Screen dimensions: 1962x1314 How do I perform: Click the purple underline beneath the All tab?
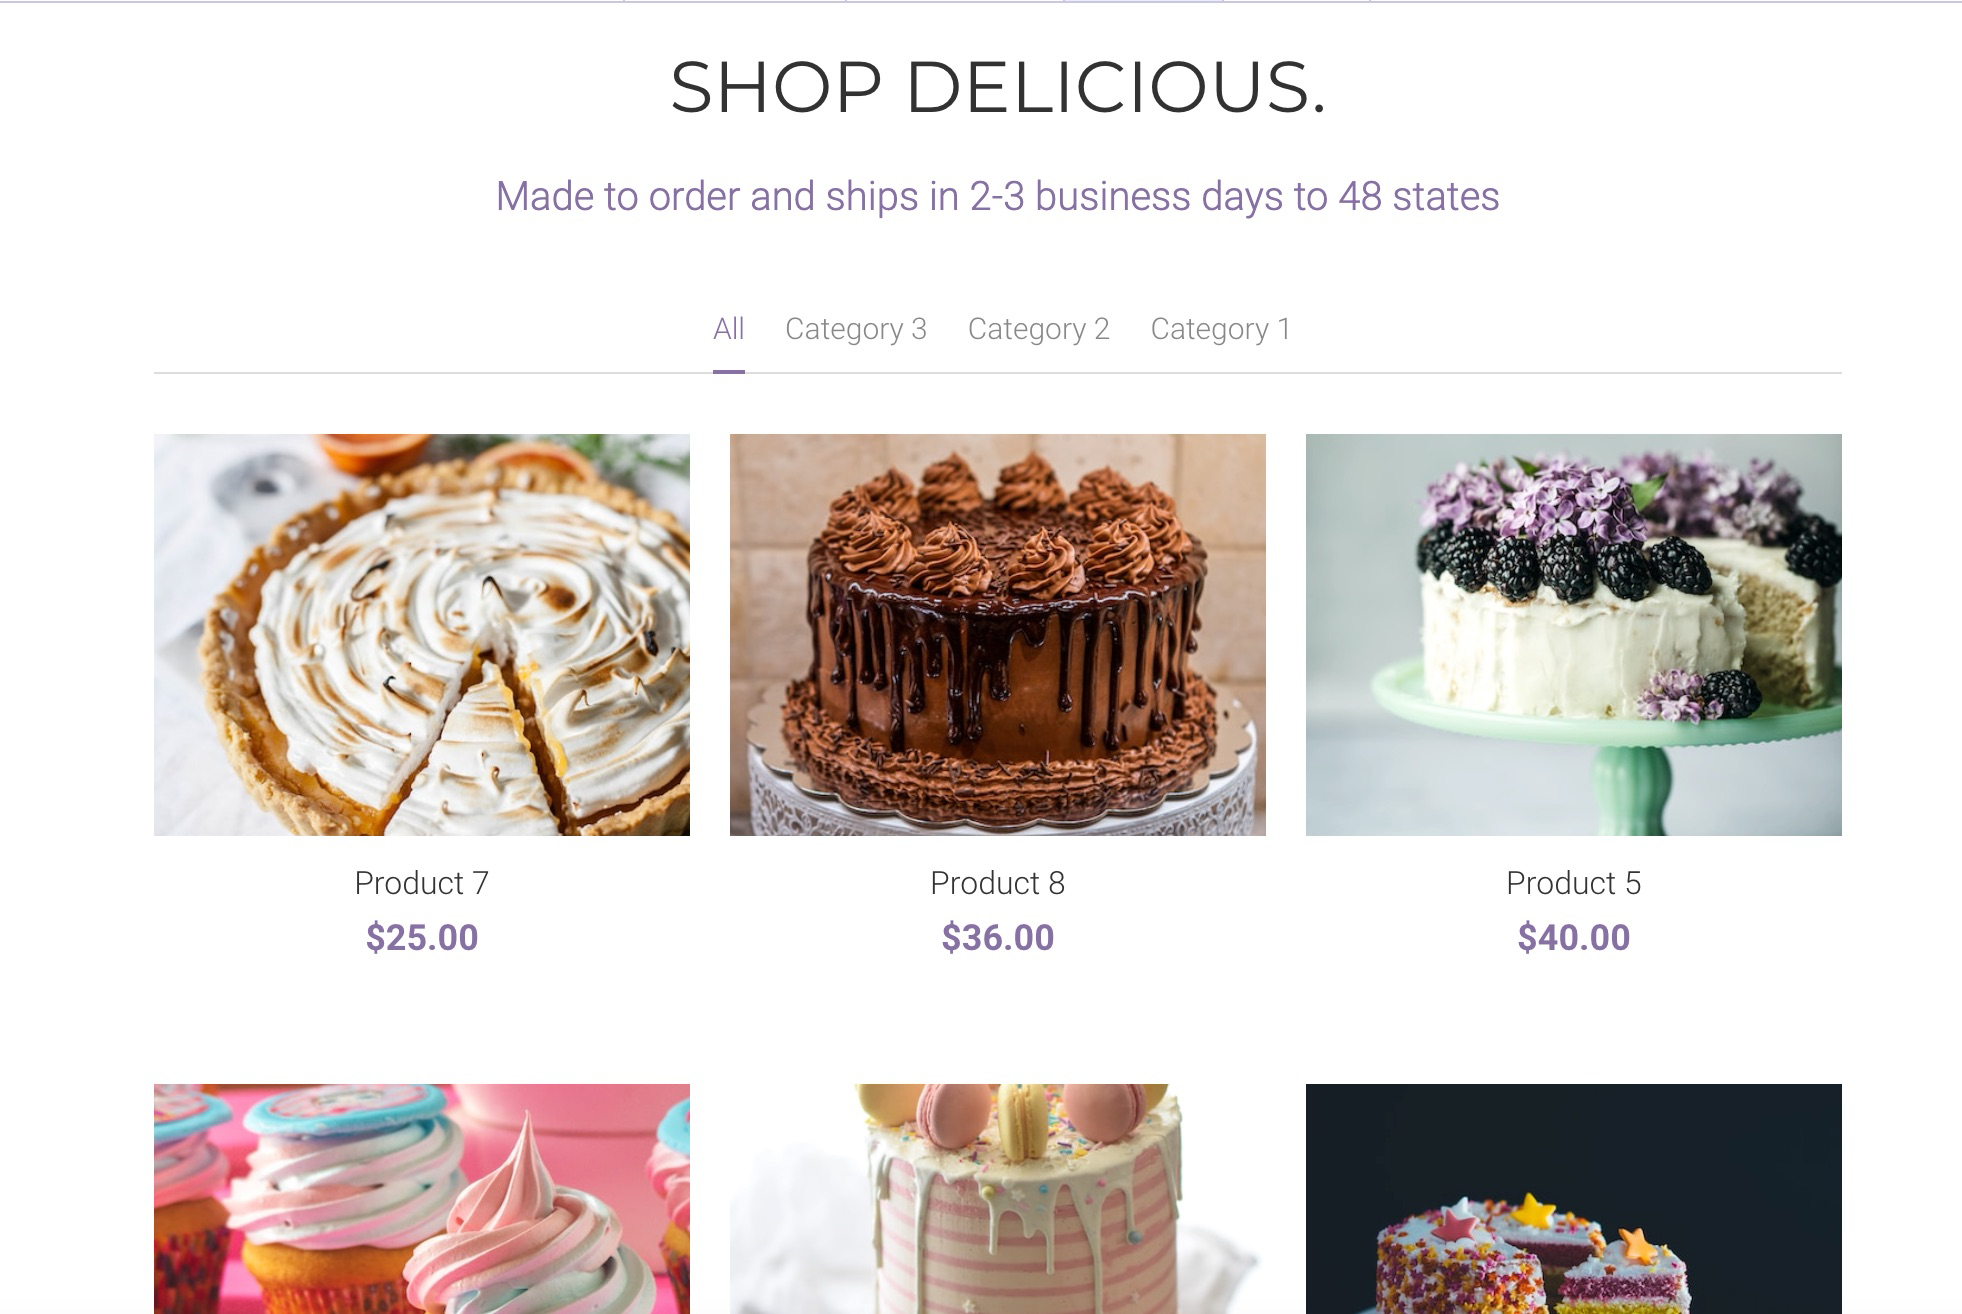pyautogui.click(x=729, y=371)
